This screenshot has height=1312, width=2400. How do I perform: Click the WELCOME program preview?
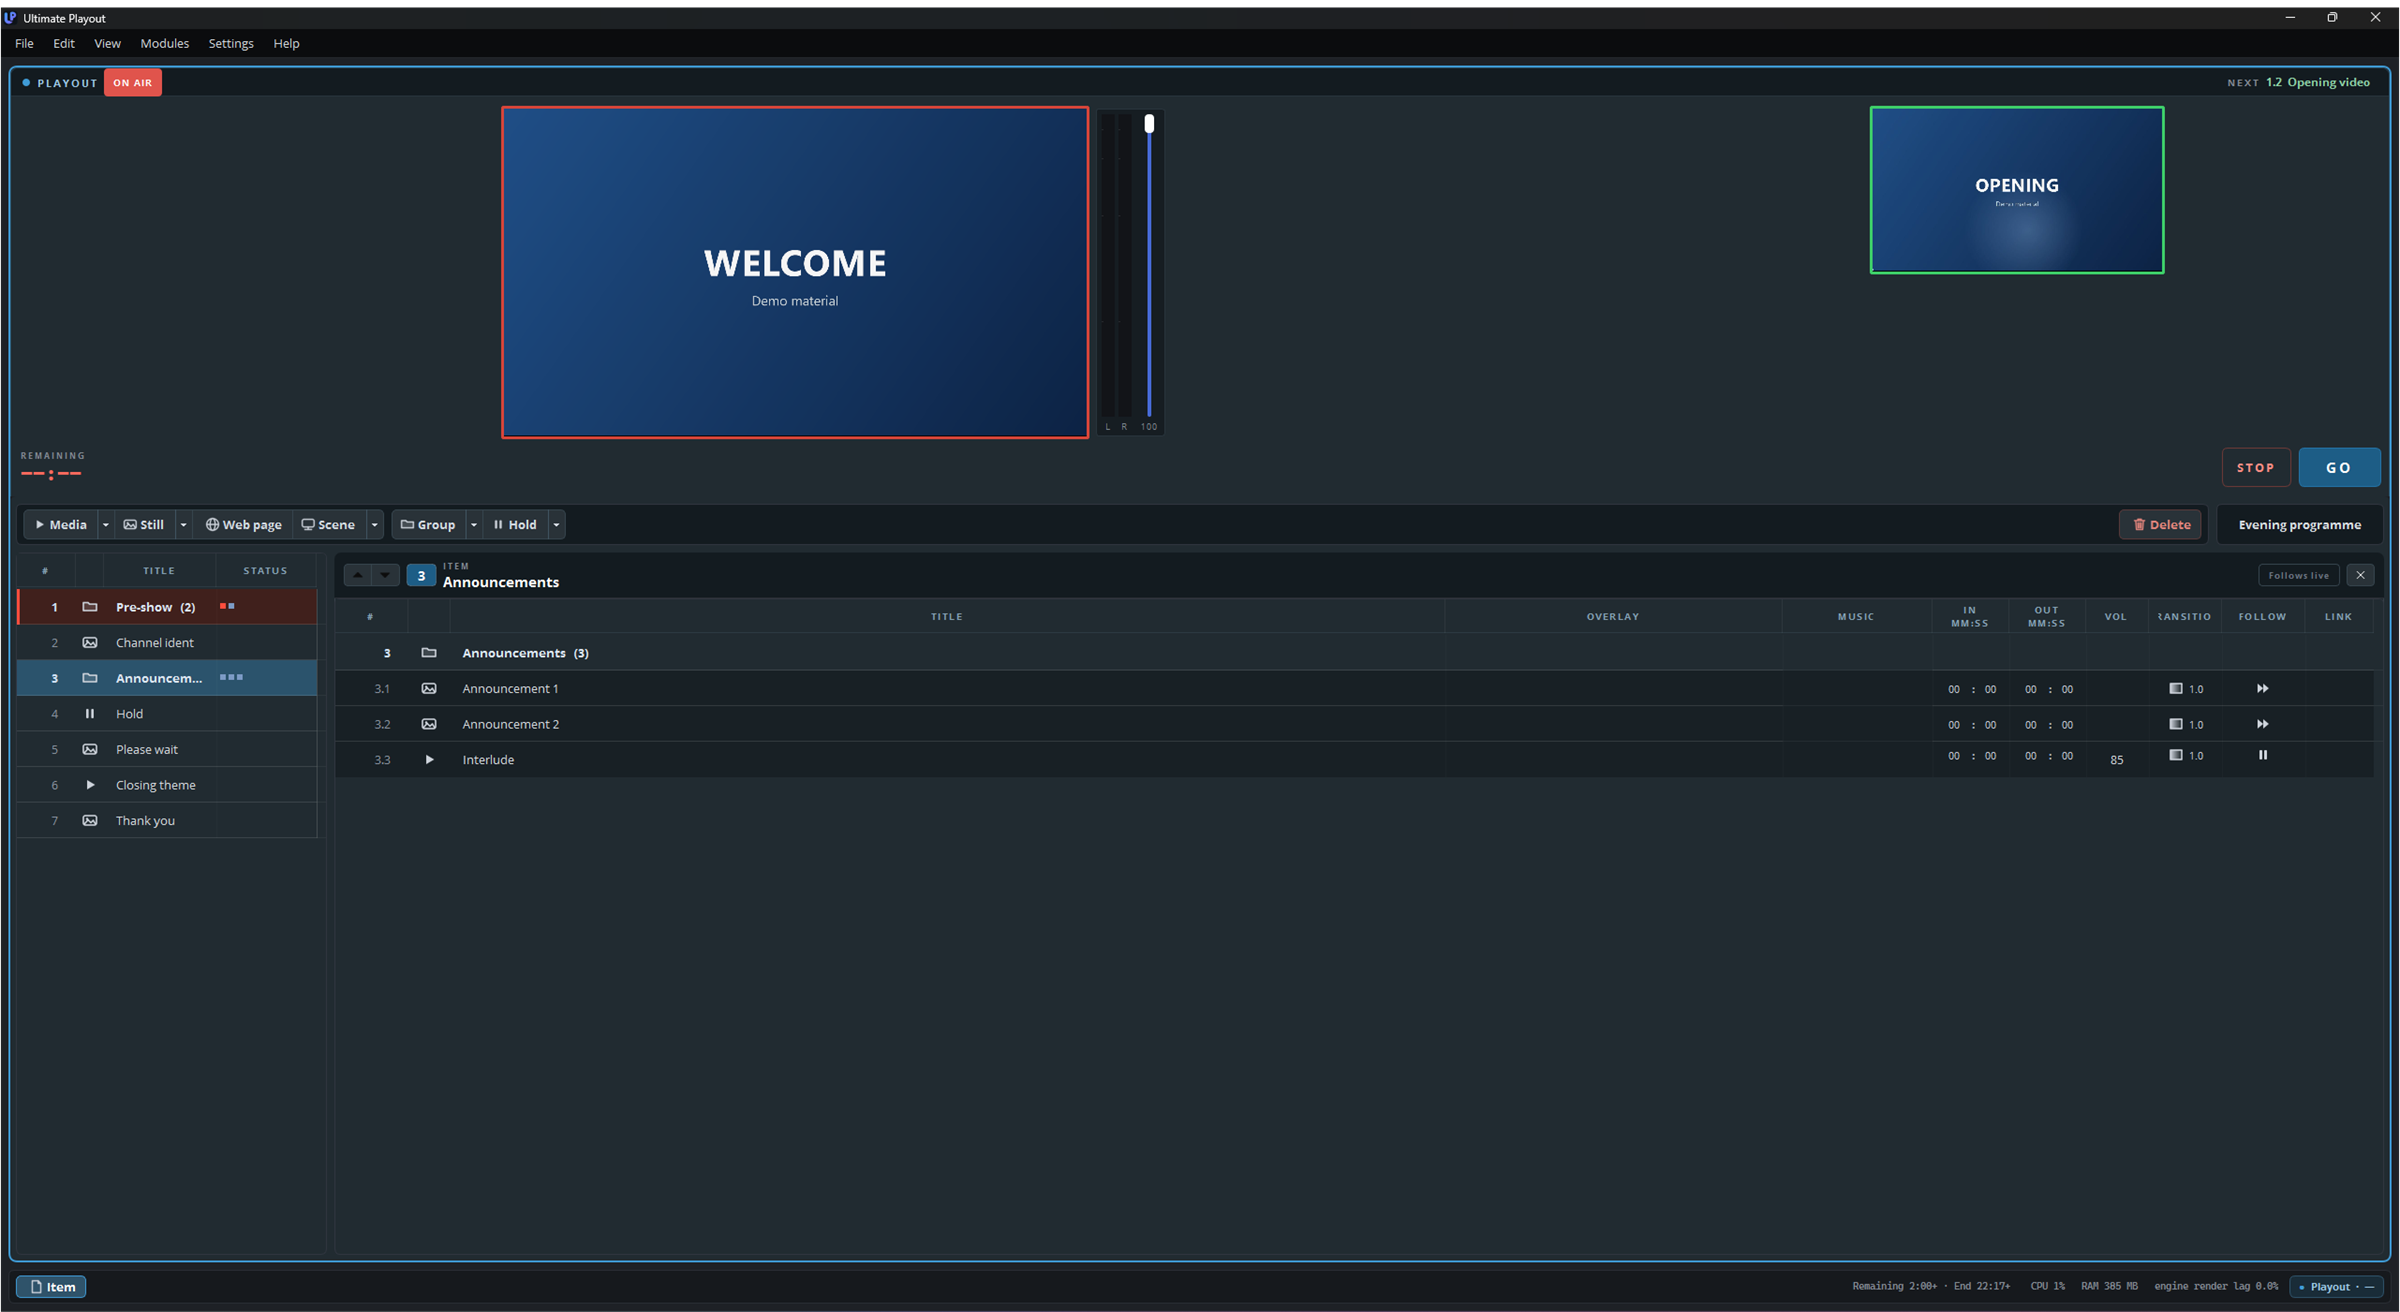(x=795, y=272)
